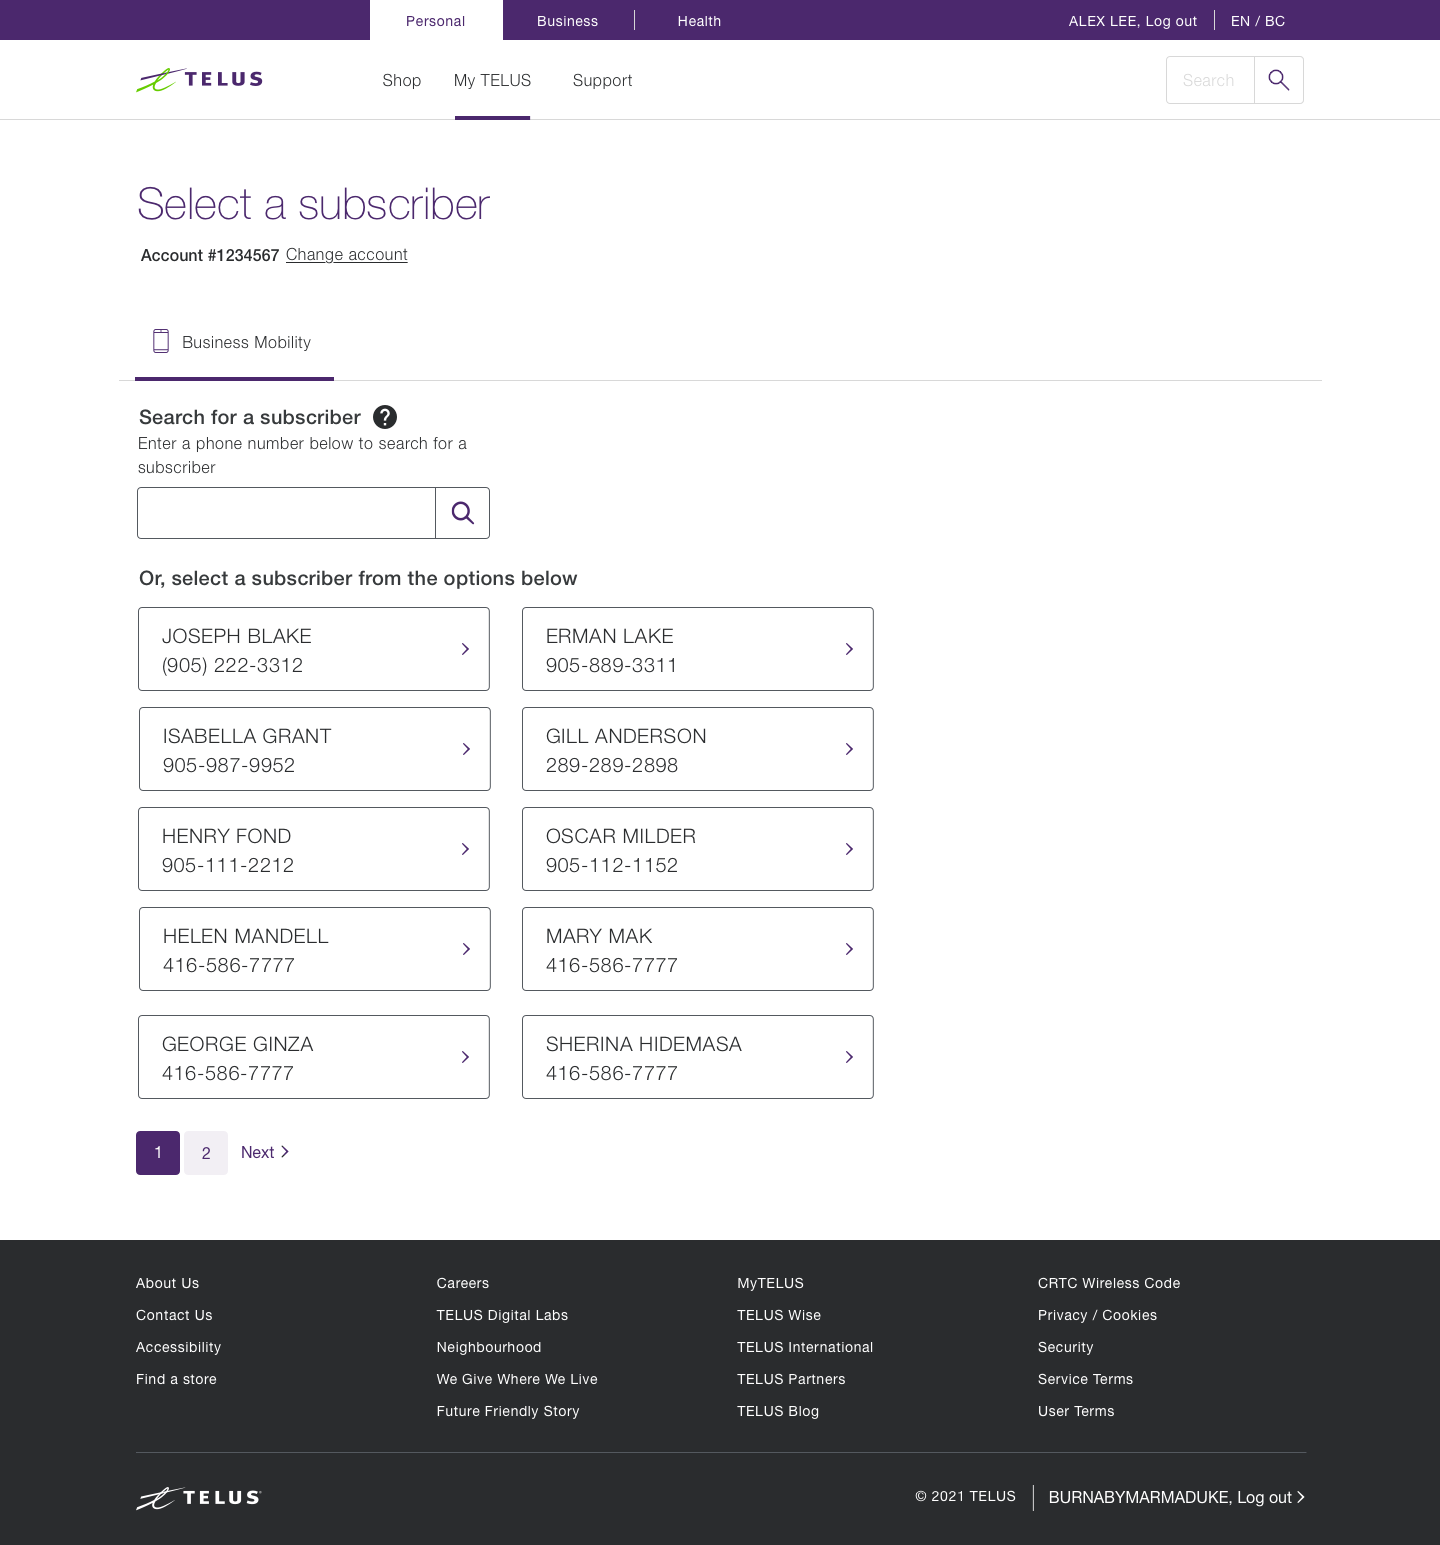Click the chevron on Joseph Blake card
The image size is (1440, 1545).
pyautogui.click(x=465, y=649)
